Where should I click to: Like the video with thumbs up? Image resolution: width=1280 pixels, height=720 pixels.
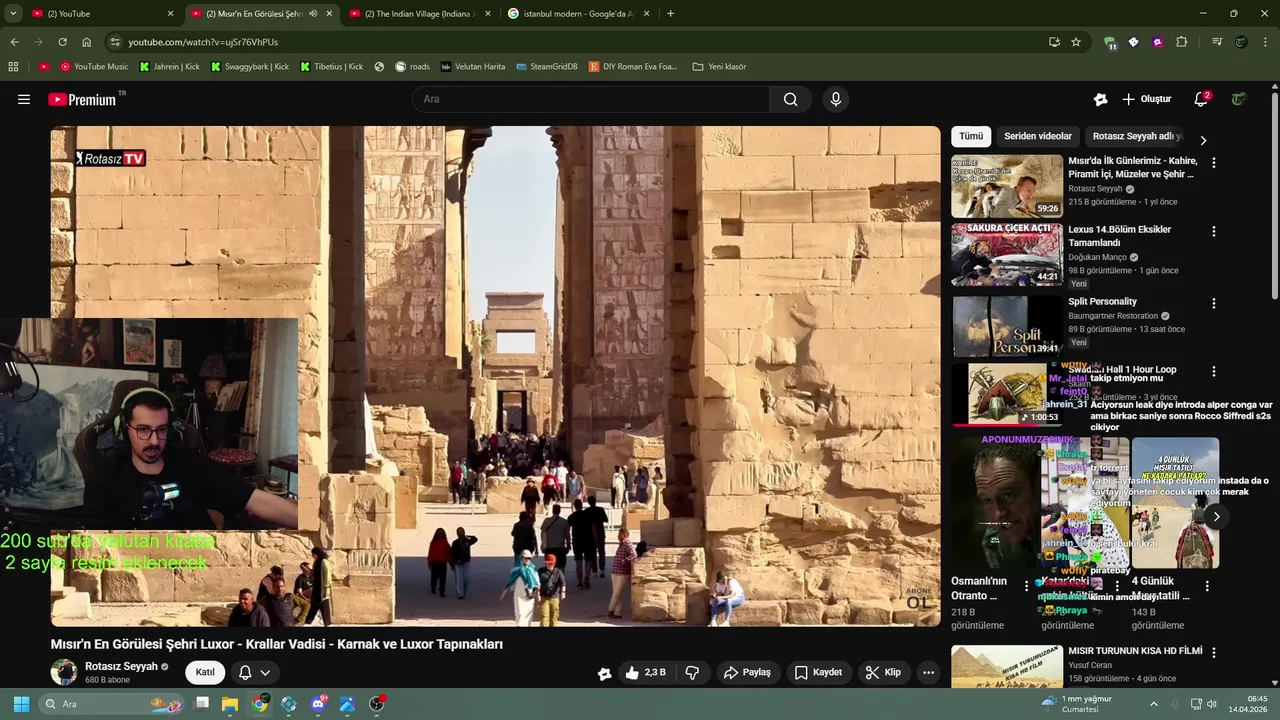pos(645,672)
